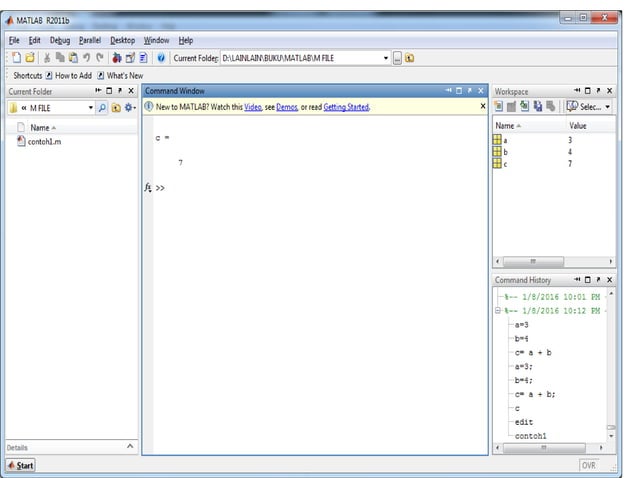Screen dimensions: 638x478
Task: Open MATLAB Help via question mark icon
Action: coord(161,58)
